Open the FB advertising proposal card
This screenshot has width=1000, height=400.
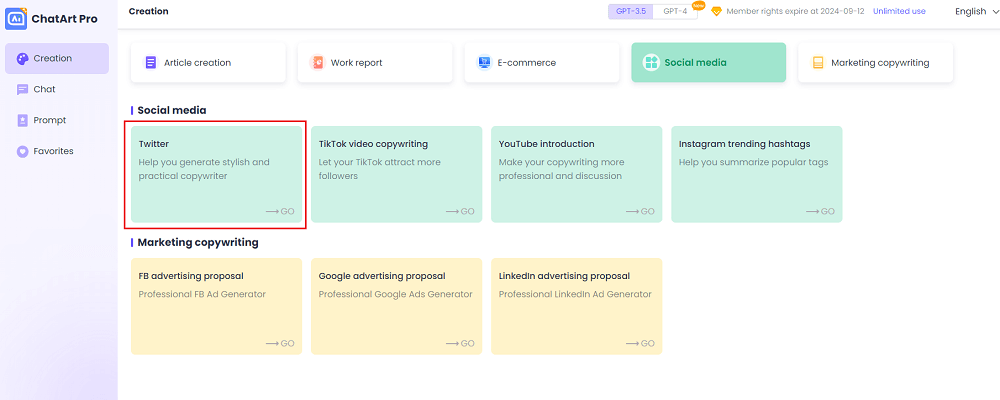pos(216,306)
